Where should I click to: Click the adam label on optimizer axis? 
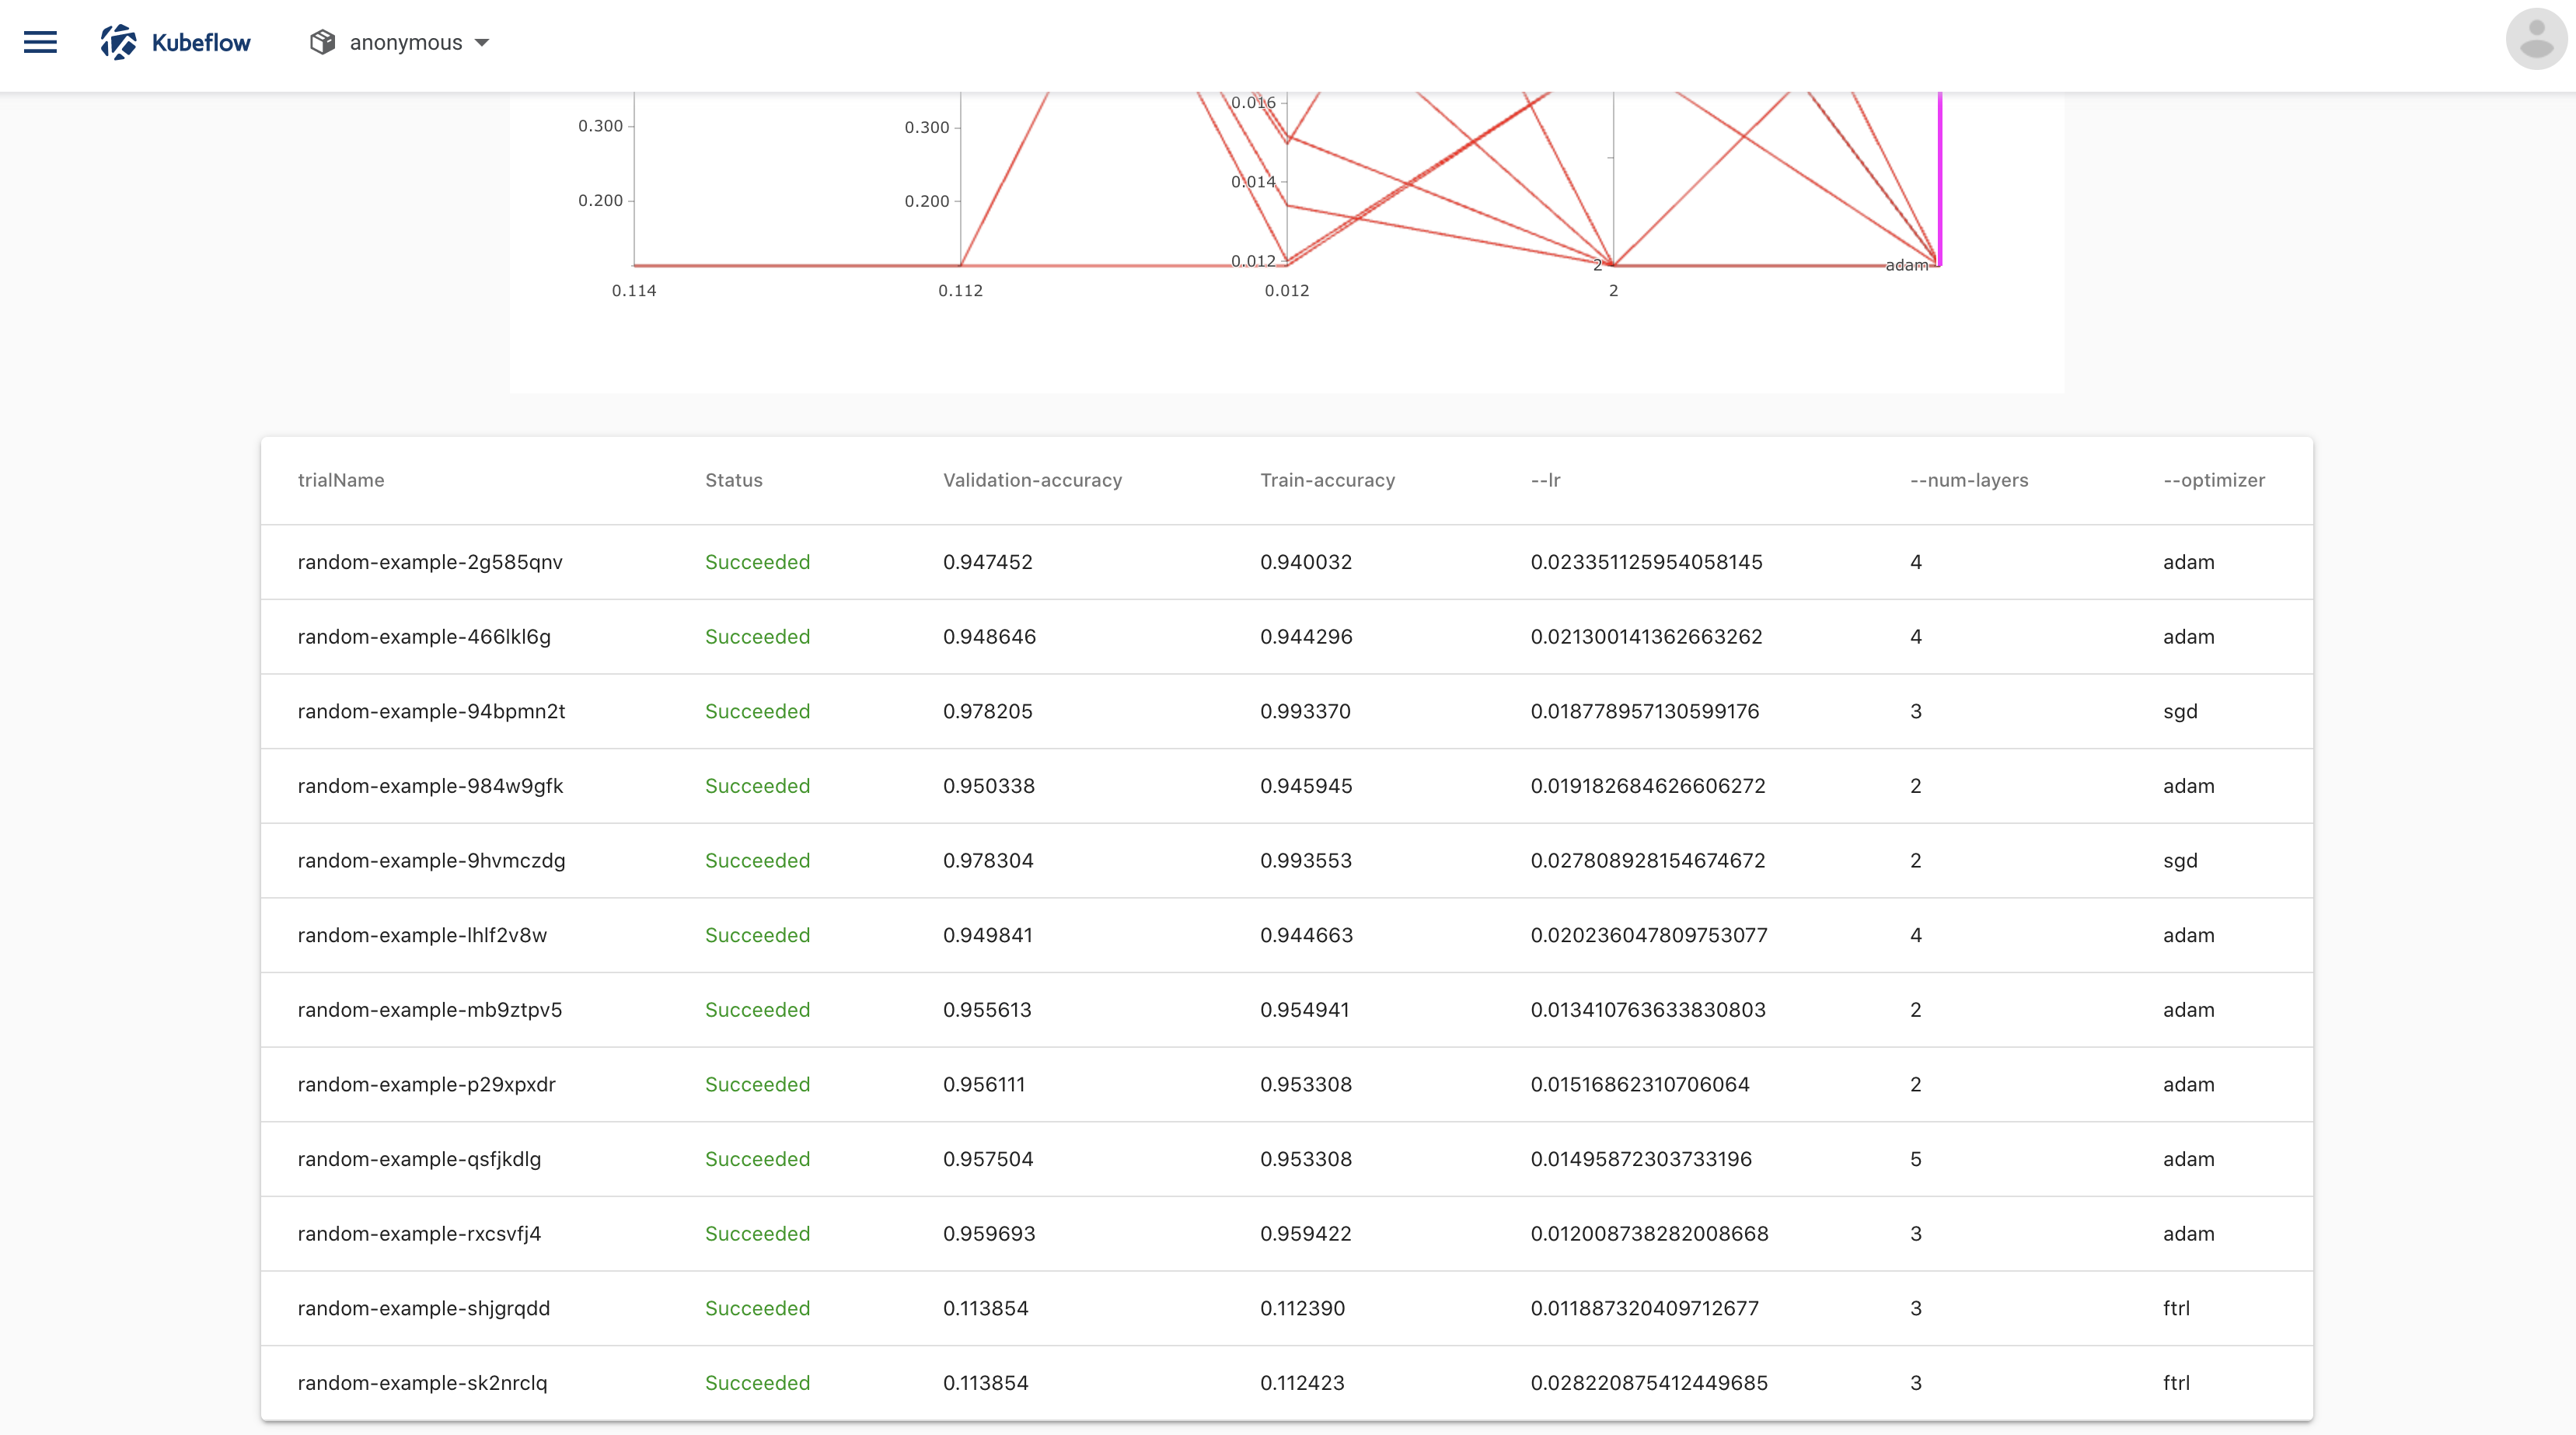tap(1906, 265)
